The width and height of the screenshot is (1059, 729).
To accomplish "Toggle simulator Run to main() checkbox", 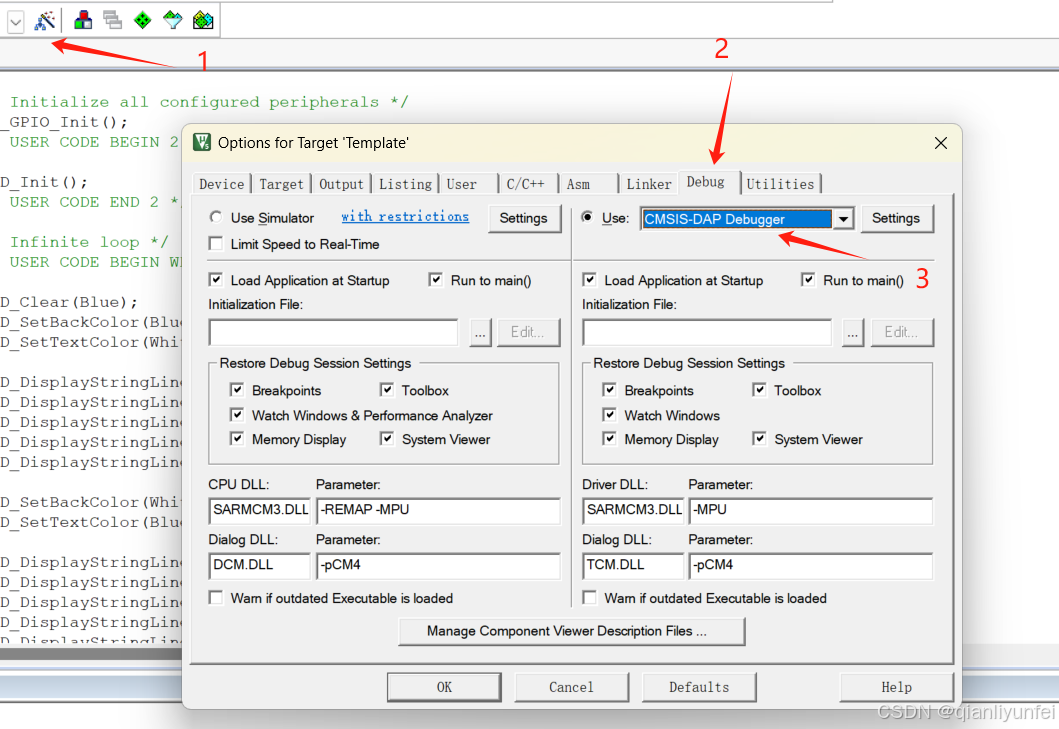I will coord(436,279).
